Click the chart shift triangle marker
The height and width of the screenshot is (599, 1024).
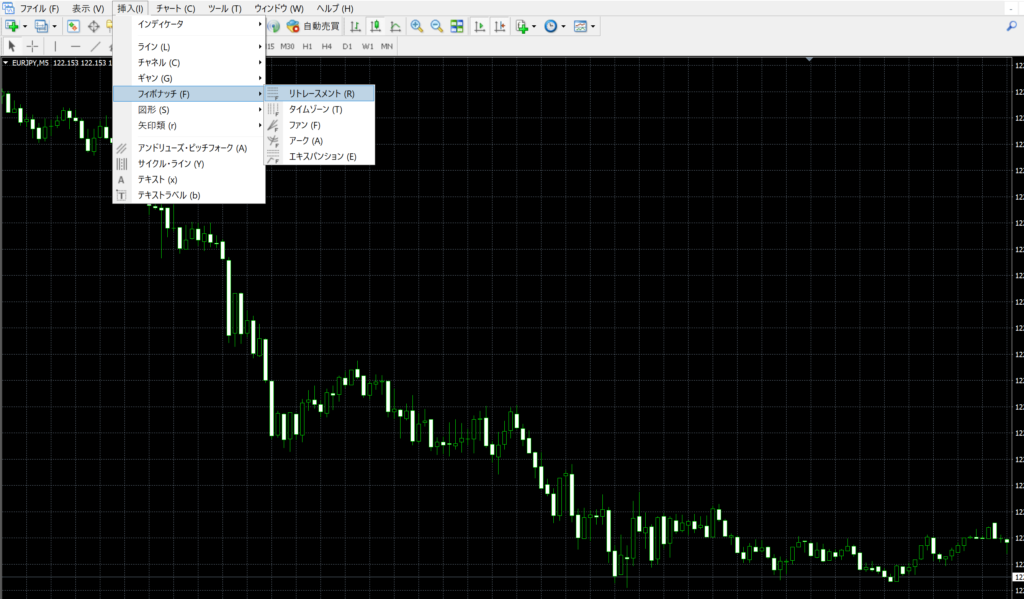(x=809, y=59)
